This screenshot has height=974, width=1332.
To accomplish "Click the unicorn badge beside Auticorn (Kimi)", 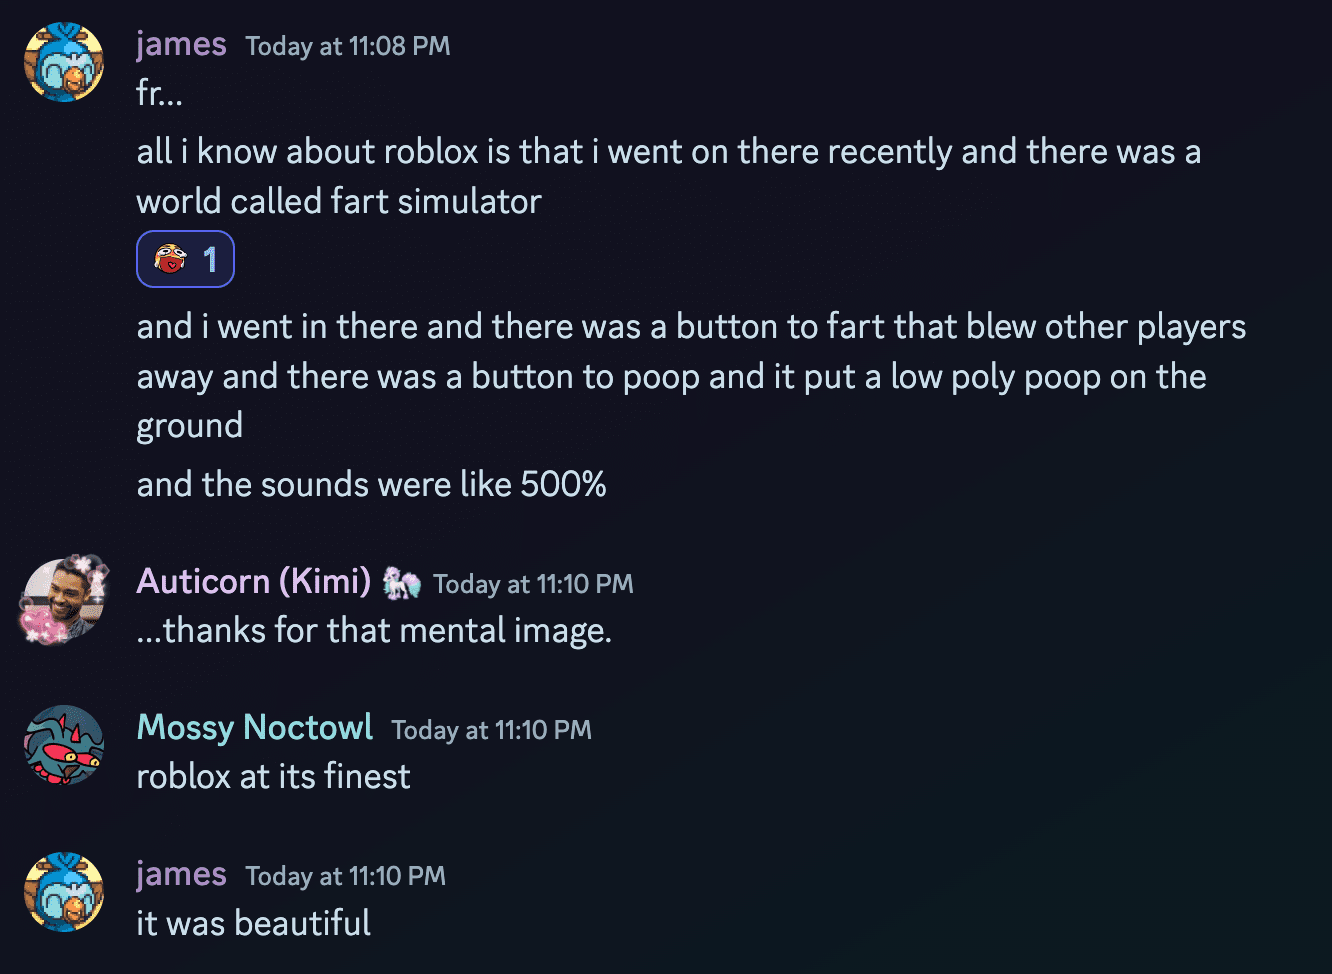I will pos(402,582).
